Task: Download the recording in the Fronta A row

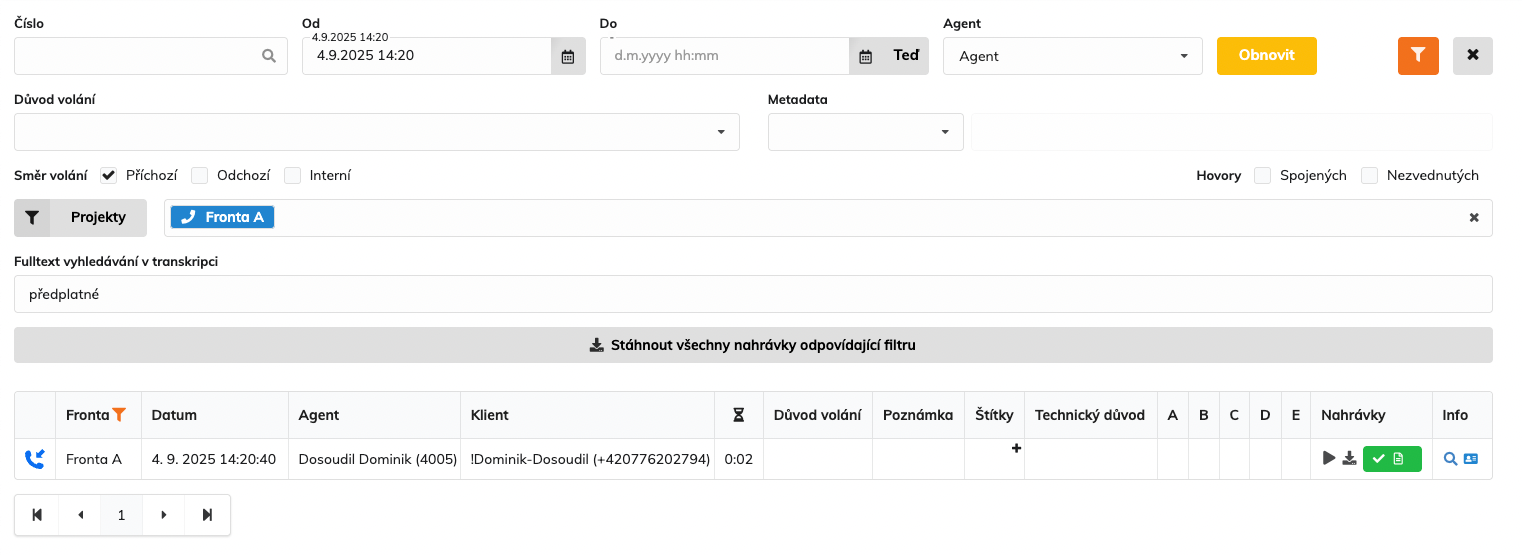Action: click(1349, 459)
